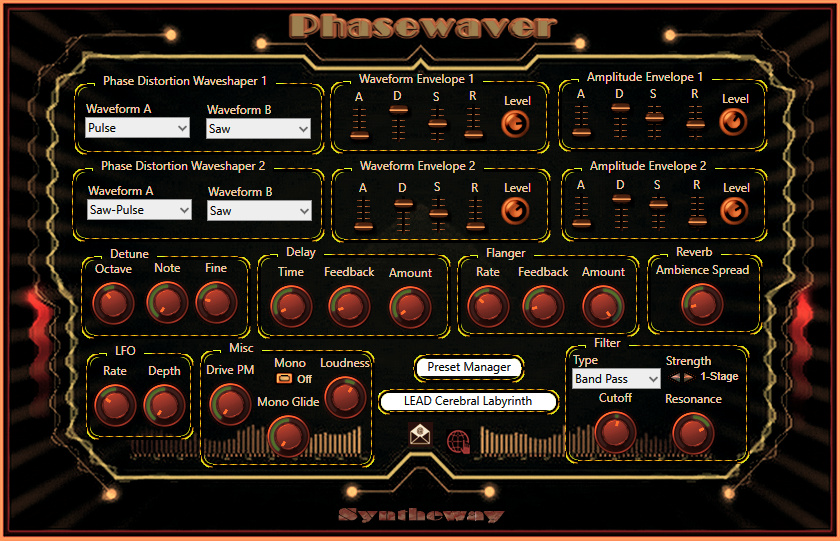Click the Amplitude Envelope 1 Level knob

pyautogui.click(x=733, y=122)
